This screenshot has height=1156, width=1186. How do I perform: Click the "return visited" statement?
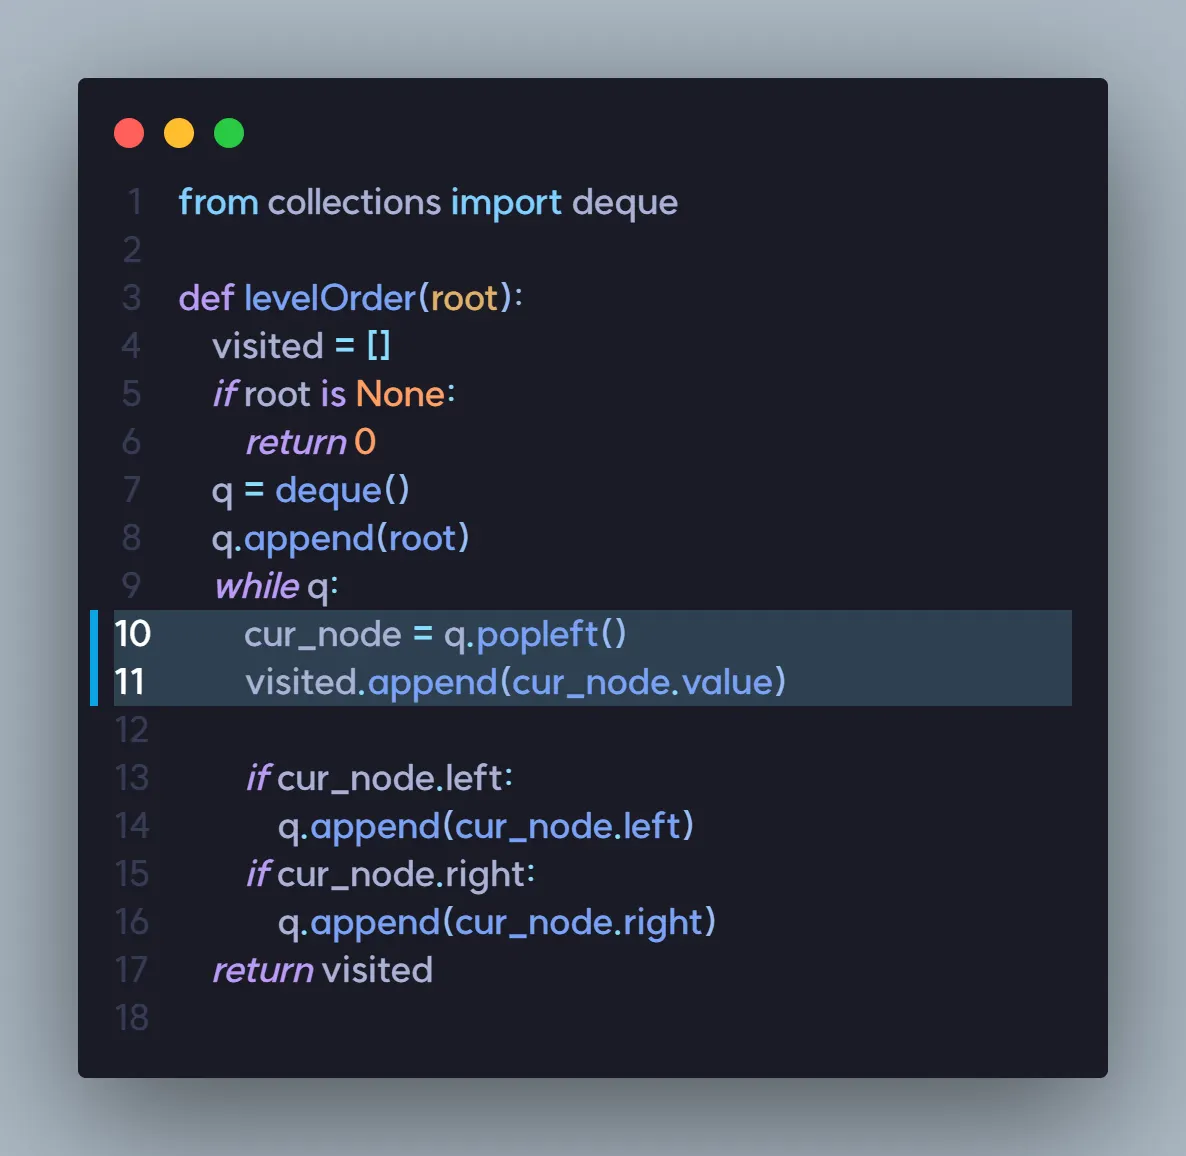click(322, 970)
